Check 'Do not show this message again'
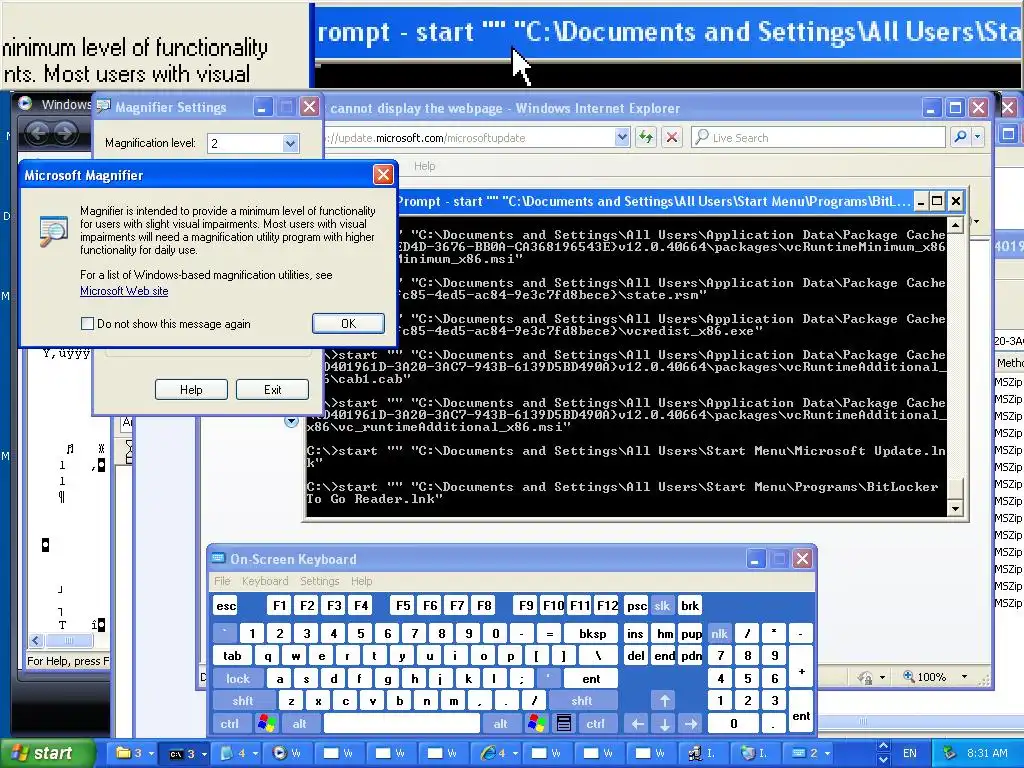 87,323
